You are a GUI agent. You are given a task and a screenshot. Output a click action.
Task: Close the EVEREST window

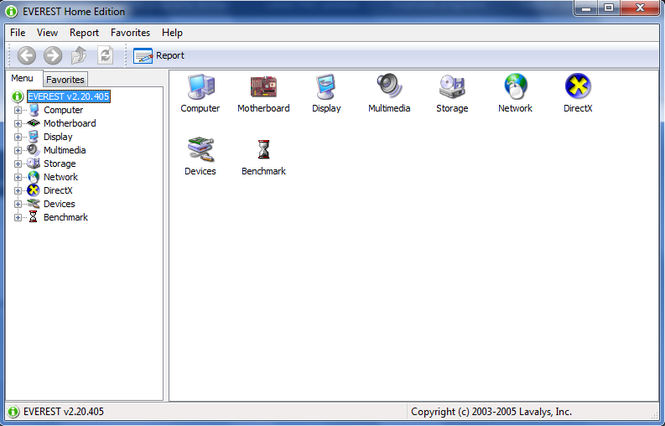pyautogui.click(x=640, y=8)
